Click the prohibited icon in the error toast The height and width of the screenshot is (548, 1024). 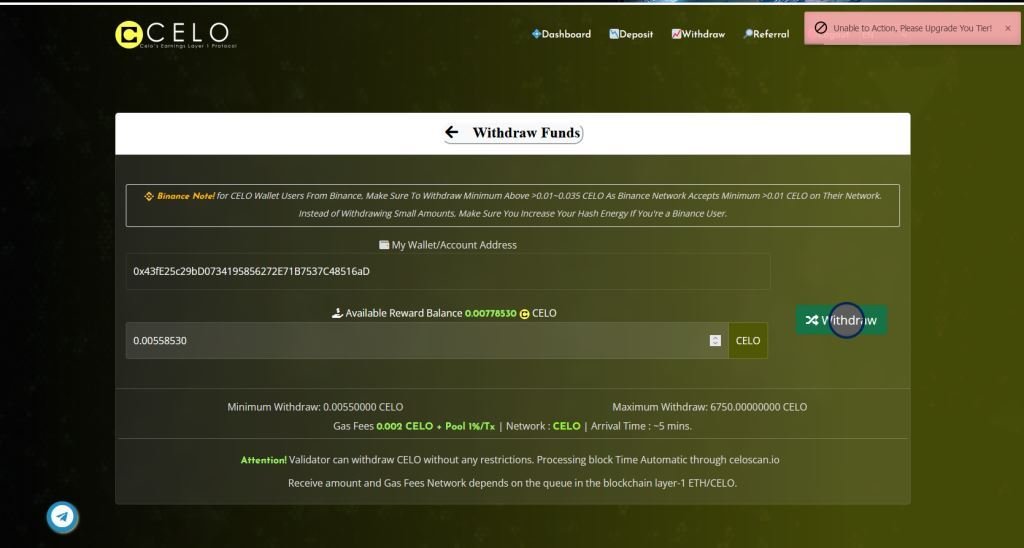point(821,28)
